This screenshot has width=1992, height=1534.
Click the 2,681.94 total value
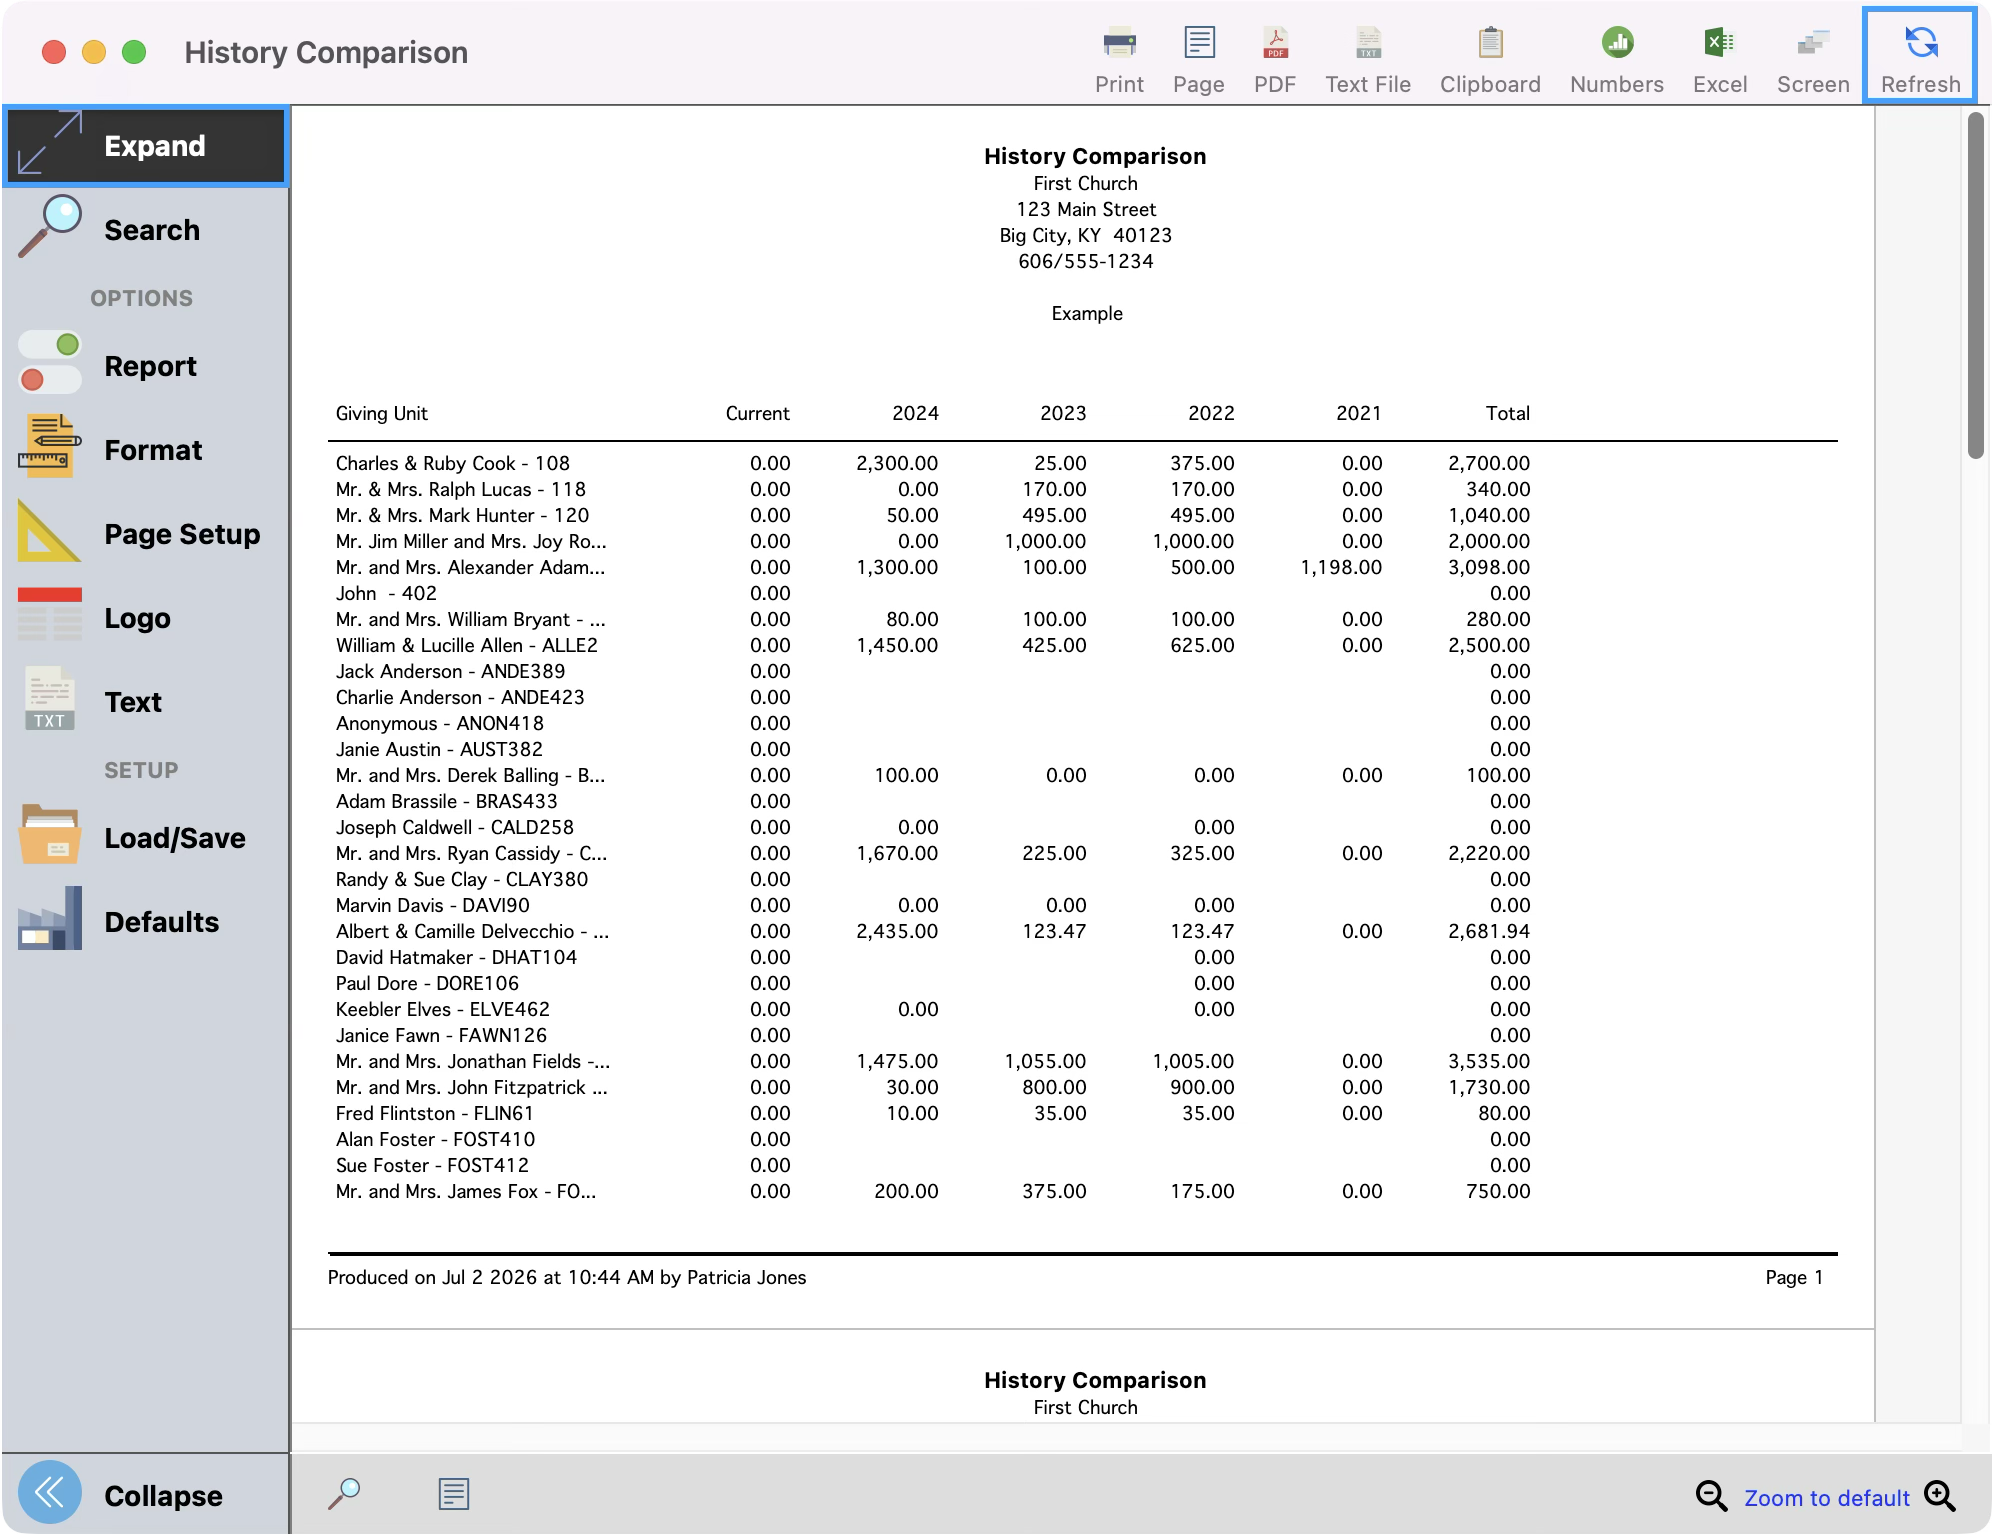tap(1489, 932)
